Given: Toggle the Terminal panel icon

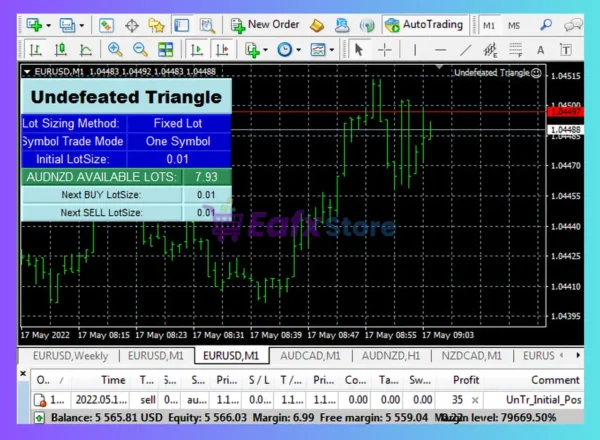Looking at the screenshot, I should tap(181, 26).
